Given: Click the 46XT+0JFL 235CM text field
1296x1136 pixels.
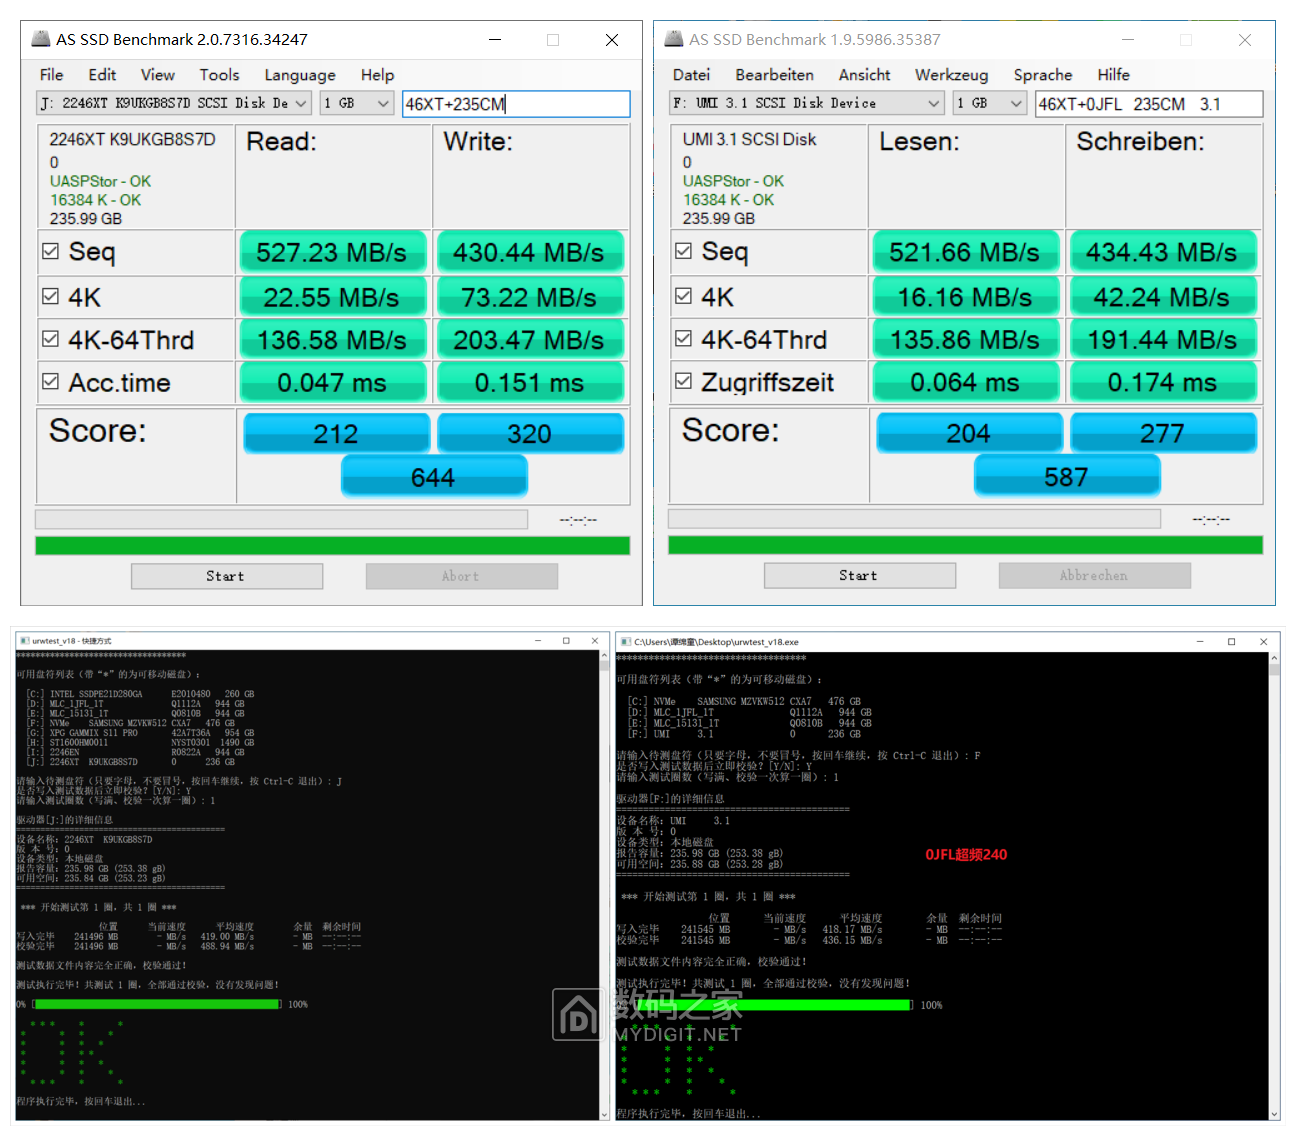Looking at the screenshot, I should coord(1149,103).
